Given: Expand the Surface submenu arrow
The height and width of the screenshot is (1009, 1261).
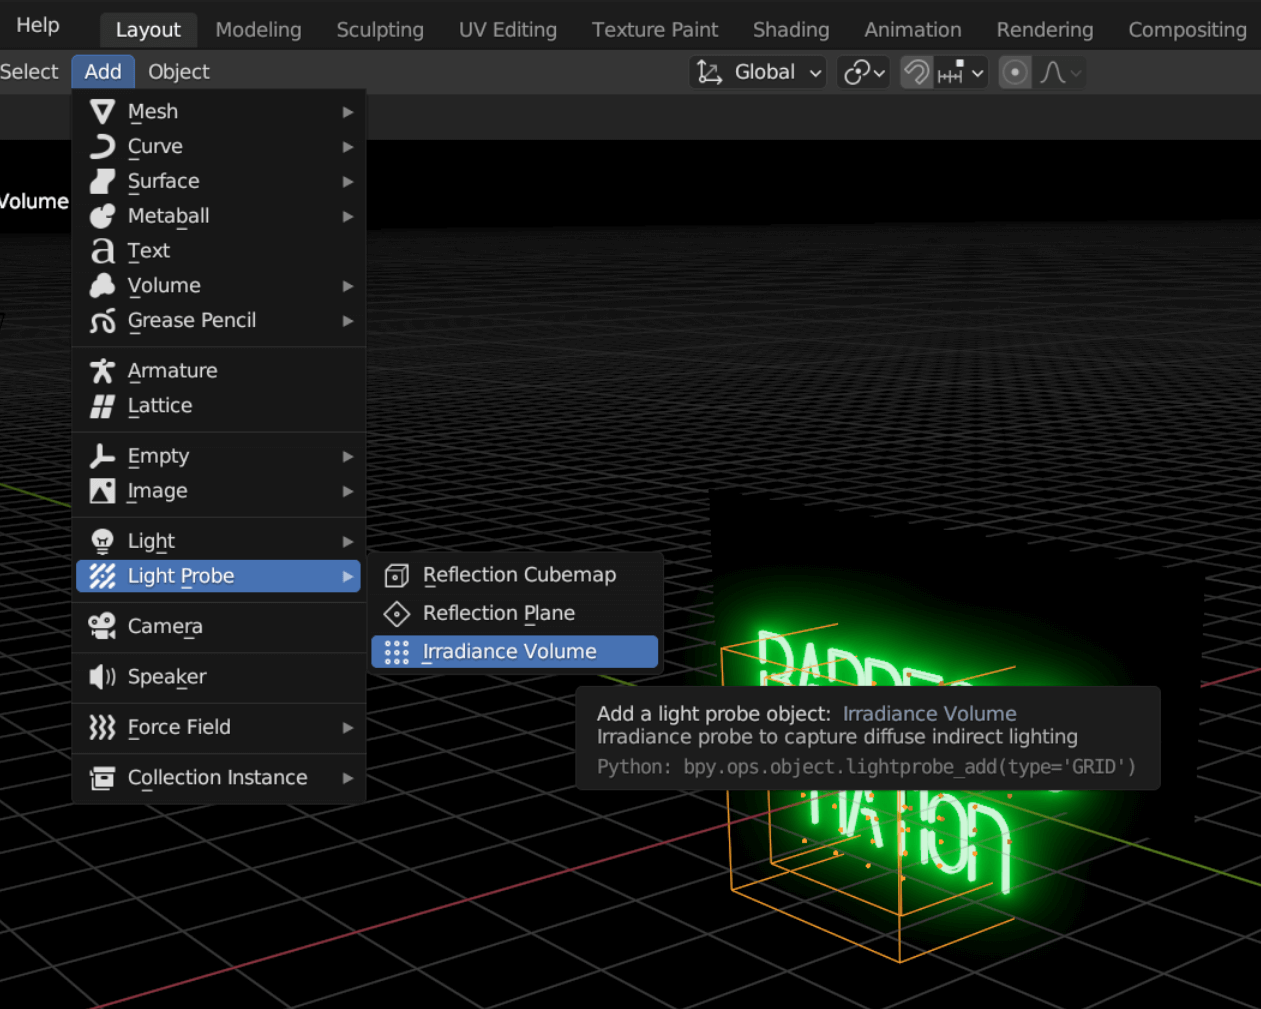Looking at the screenshot, I should point(348,182).
